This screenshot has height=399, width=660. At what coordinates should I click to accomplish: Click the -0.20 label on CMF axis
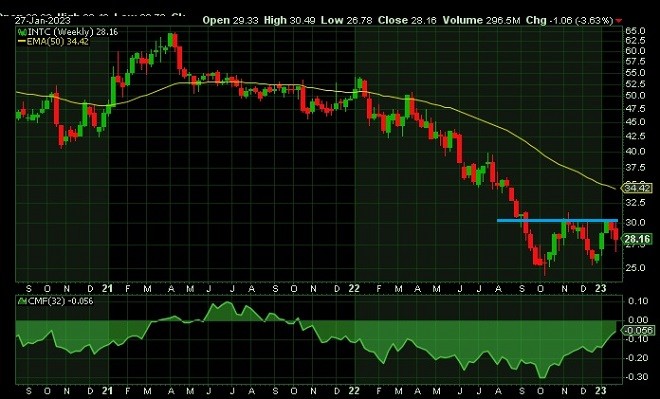point(636,358)
